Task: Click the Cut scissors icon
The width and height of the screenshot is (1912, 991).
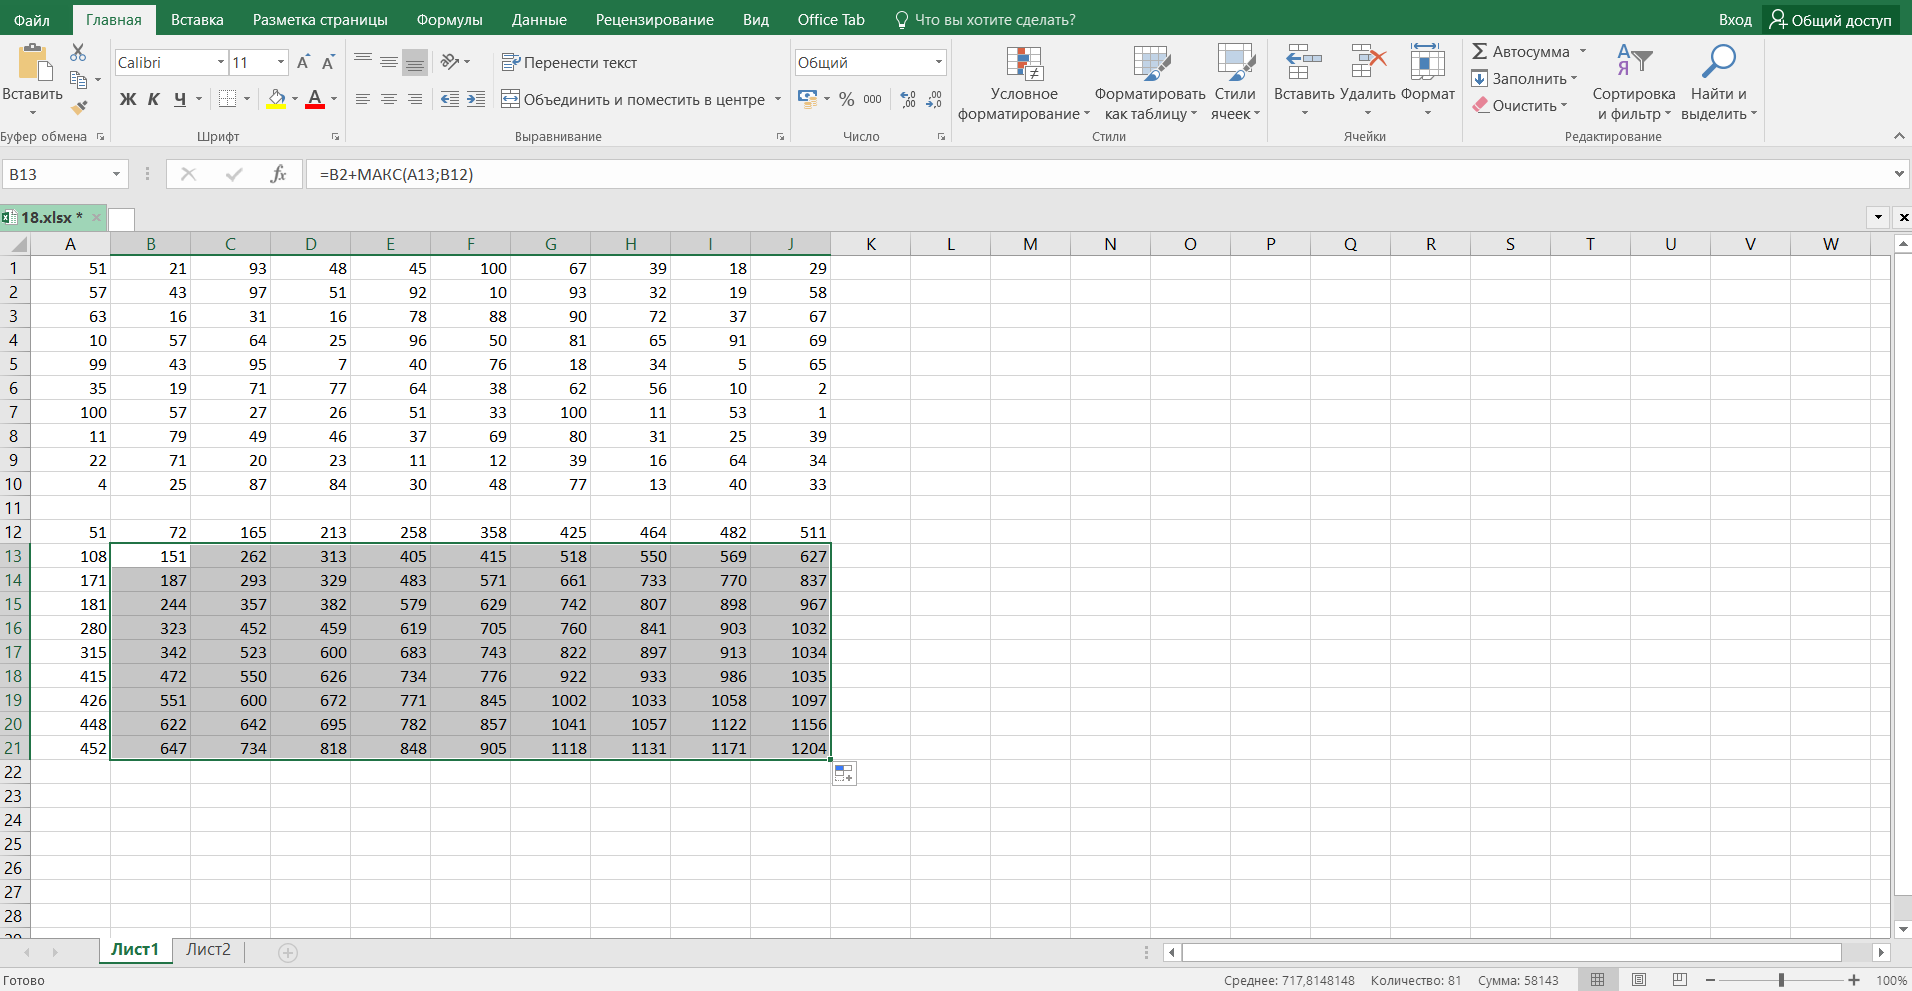Action: pyautogui.click(x=78, y=52)
